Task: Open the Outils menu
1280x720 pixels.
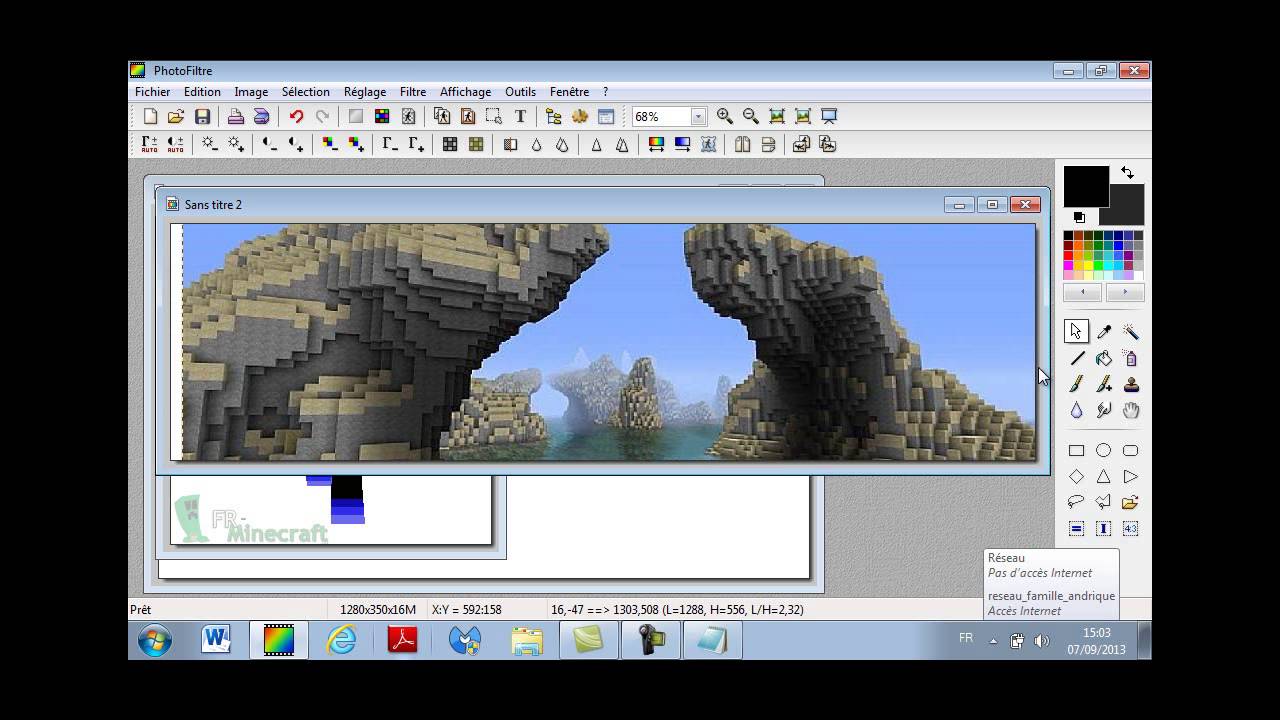Action: point(520,92)
